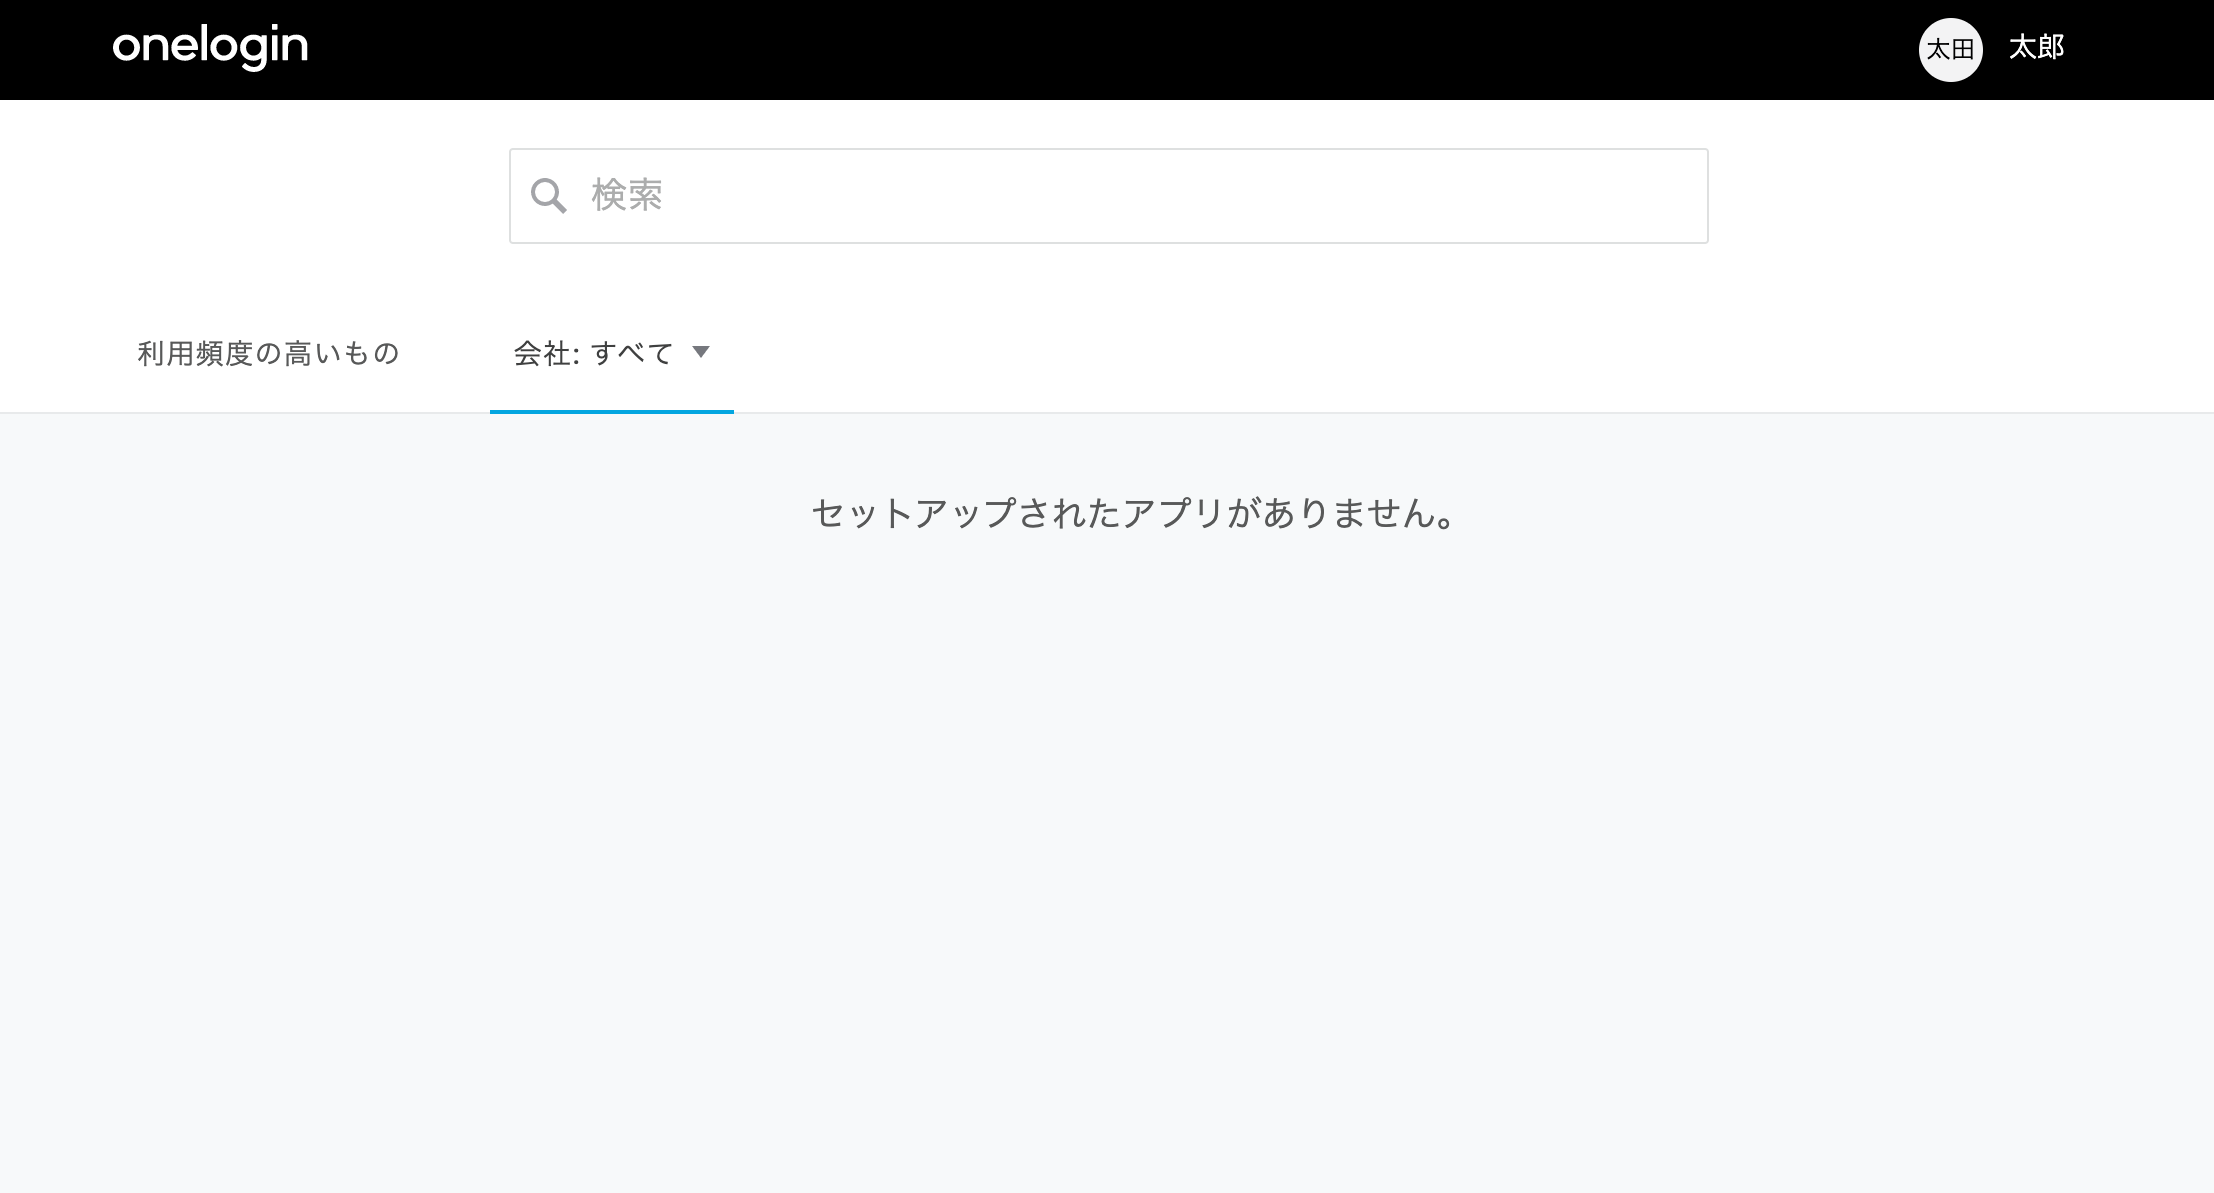Click the 検索 search field
Screen dimensions: 2214x1193
(x=1108, y=196)
